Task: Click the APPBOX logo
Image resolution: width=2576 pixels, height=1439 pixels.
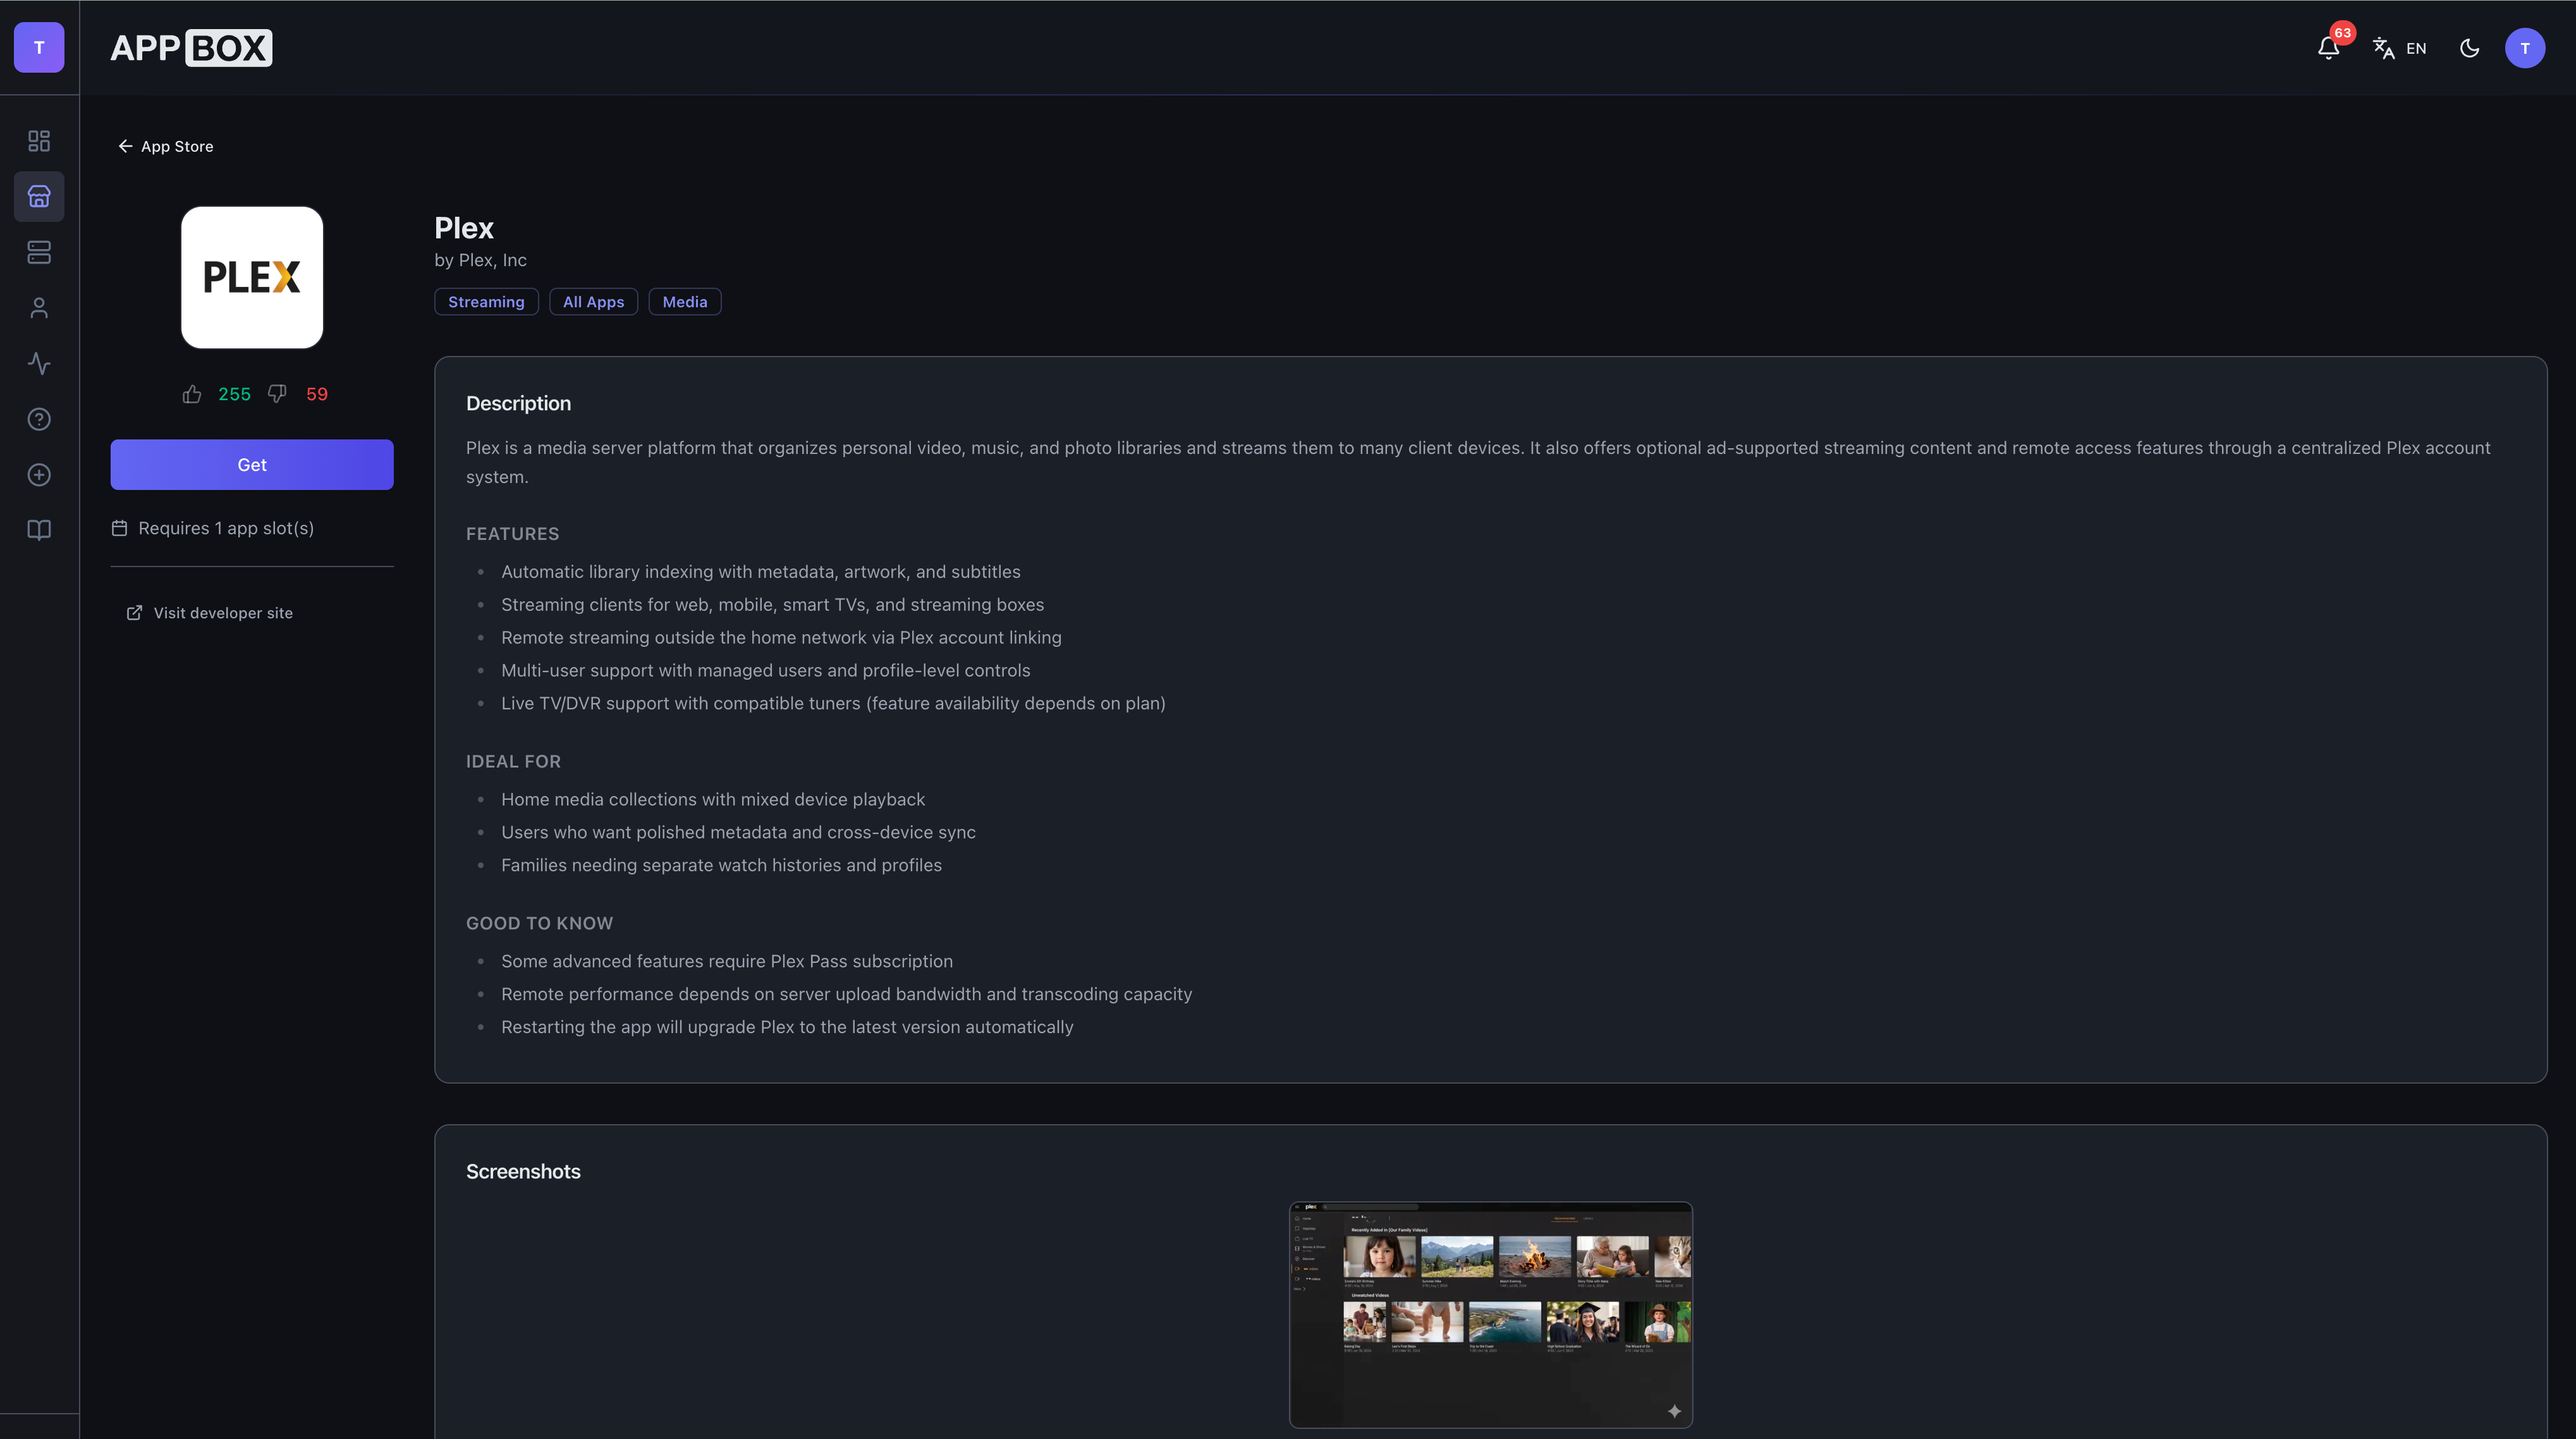Action: 191,48
